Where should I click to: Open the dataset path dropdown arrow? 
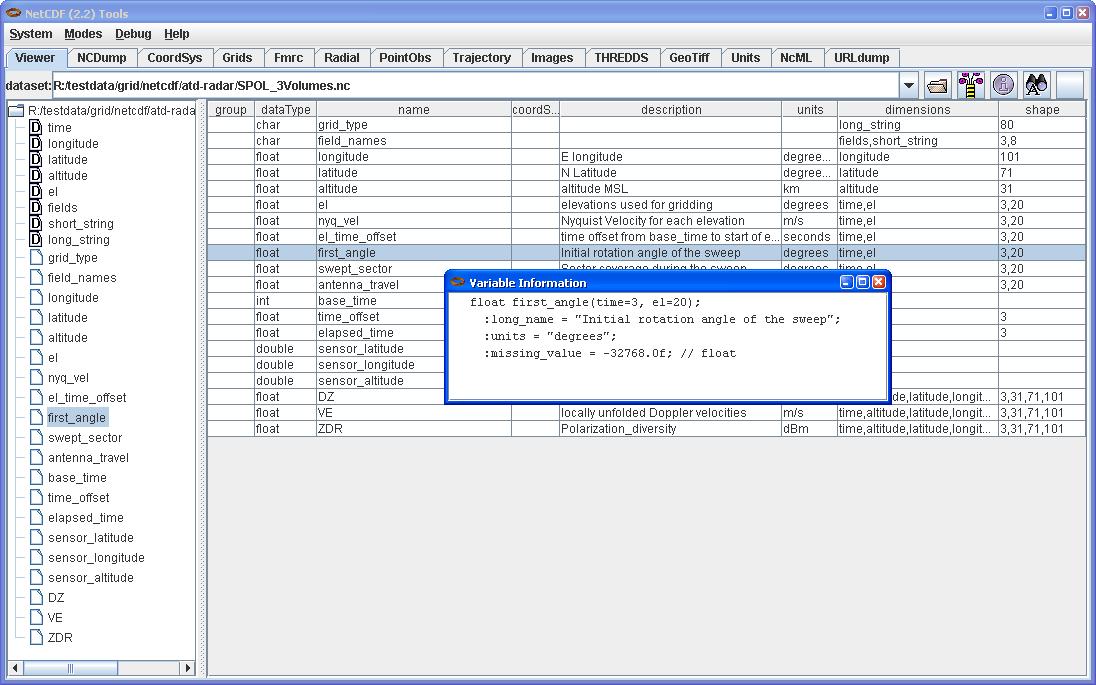coord(908,86)
